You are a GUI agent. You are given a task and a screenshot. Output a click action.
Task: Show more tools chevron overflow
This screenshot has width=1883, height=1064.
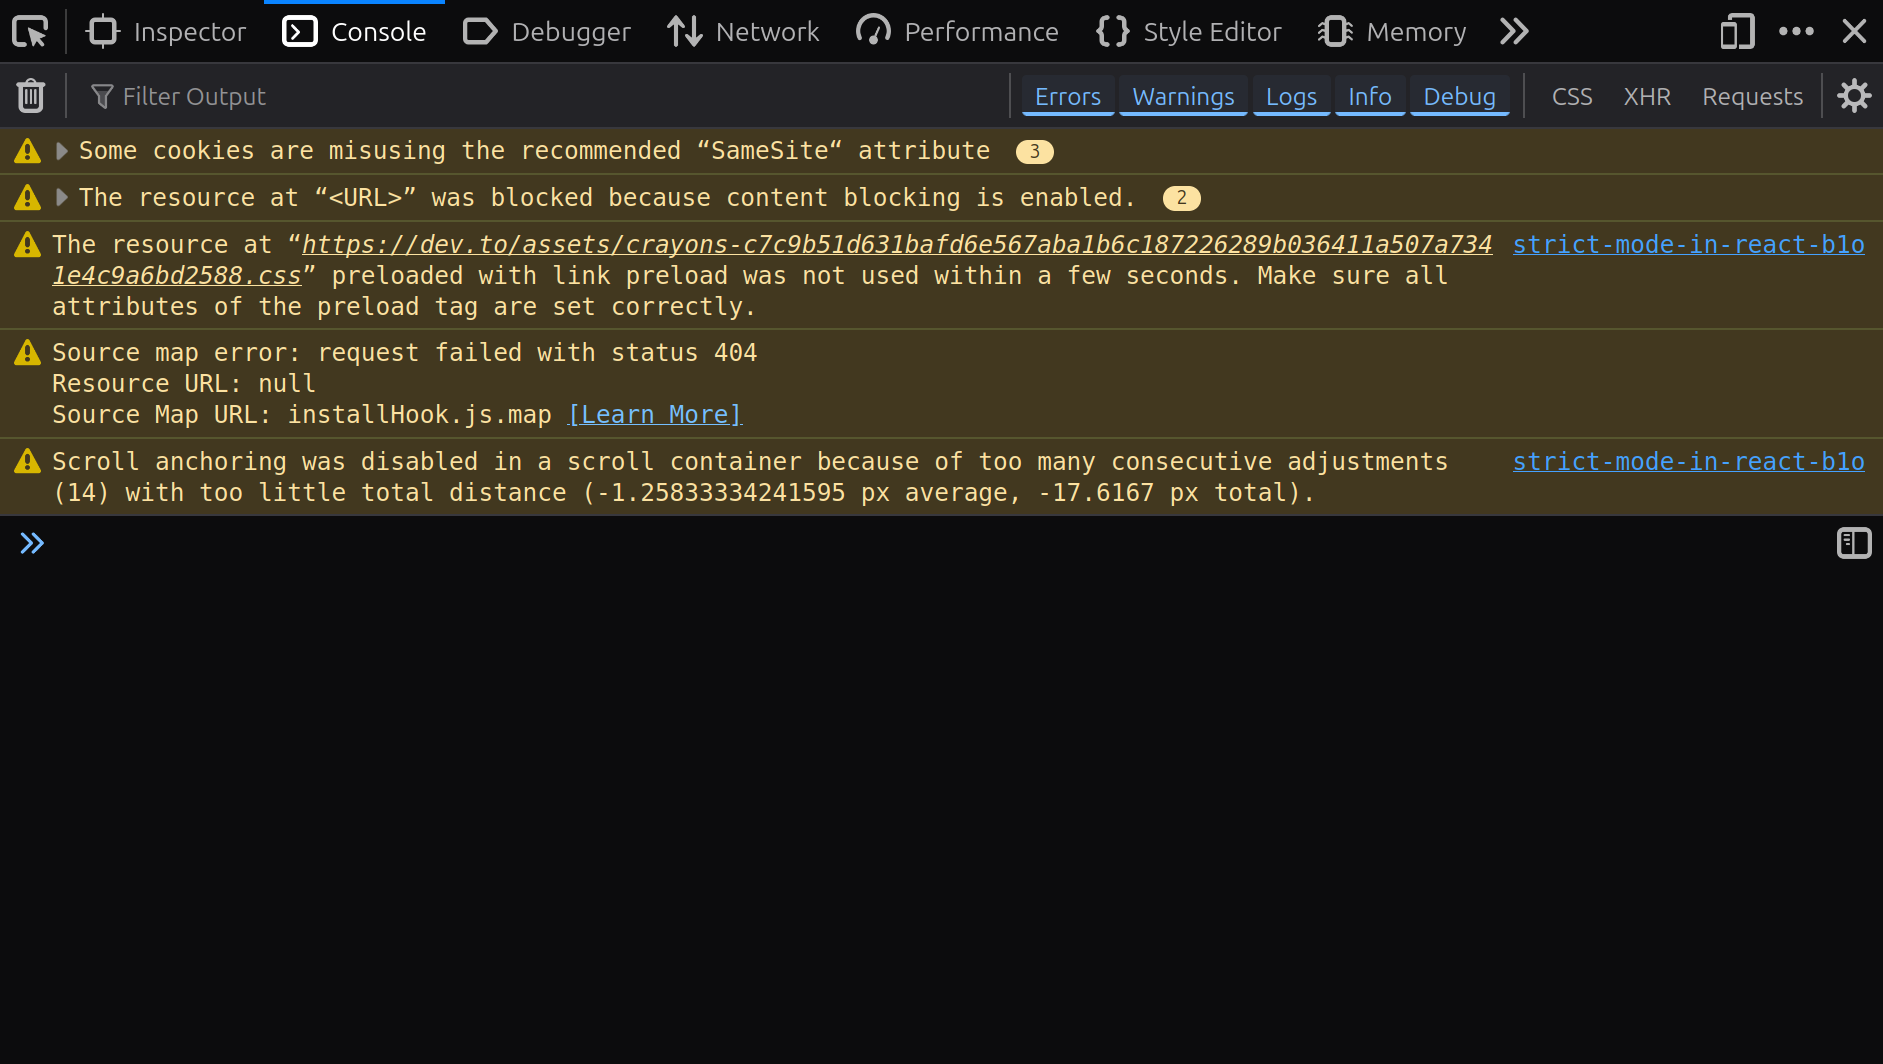(1514, 32)
